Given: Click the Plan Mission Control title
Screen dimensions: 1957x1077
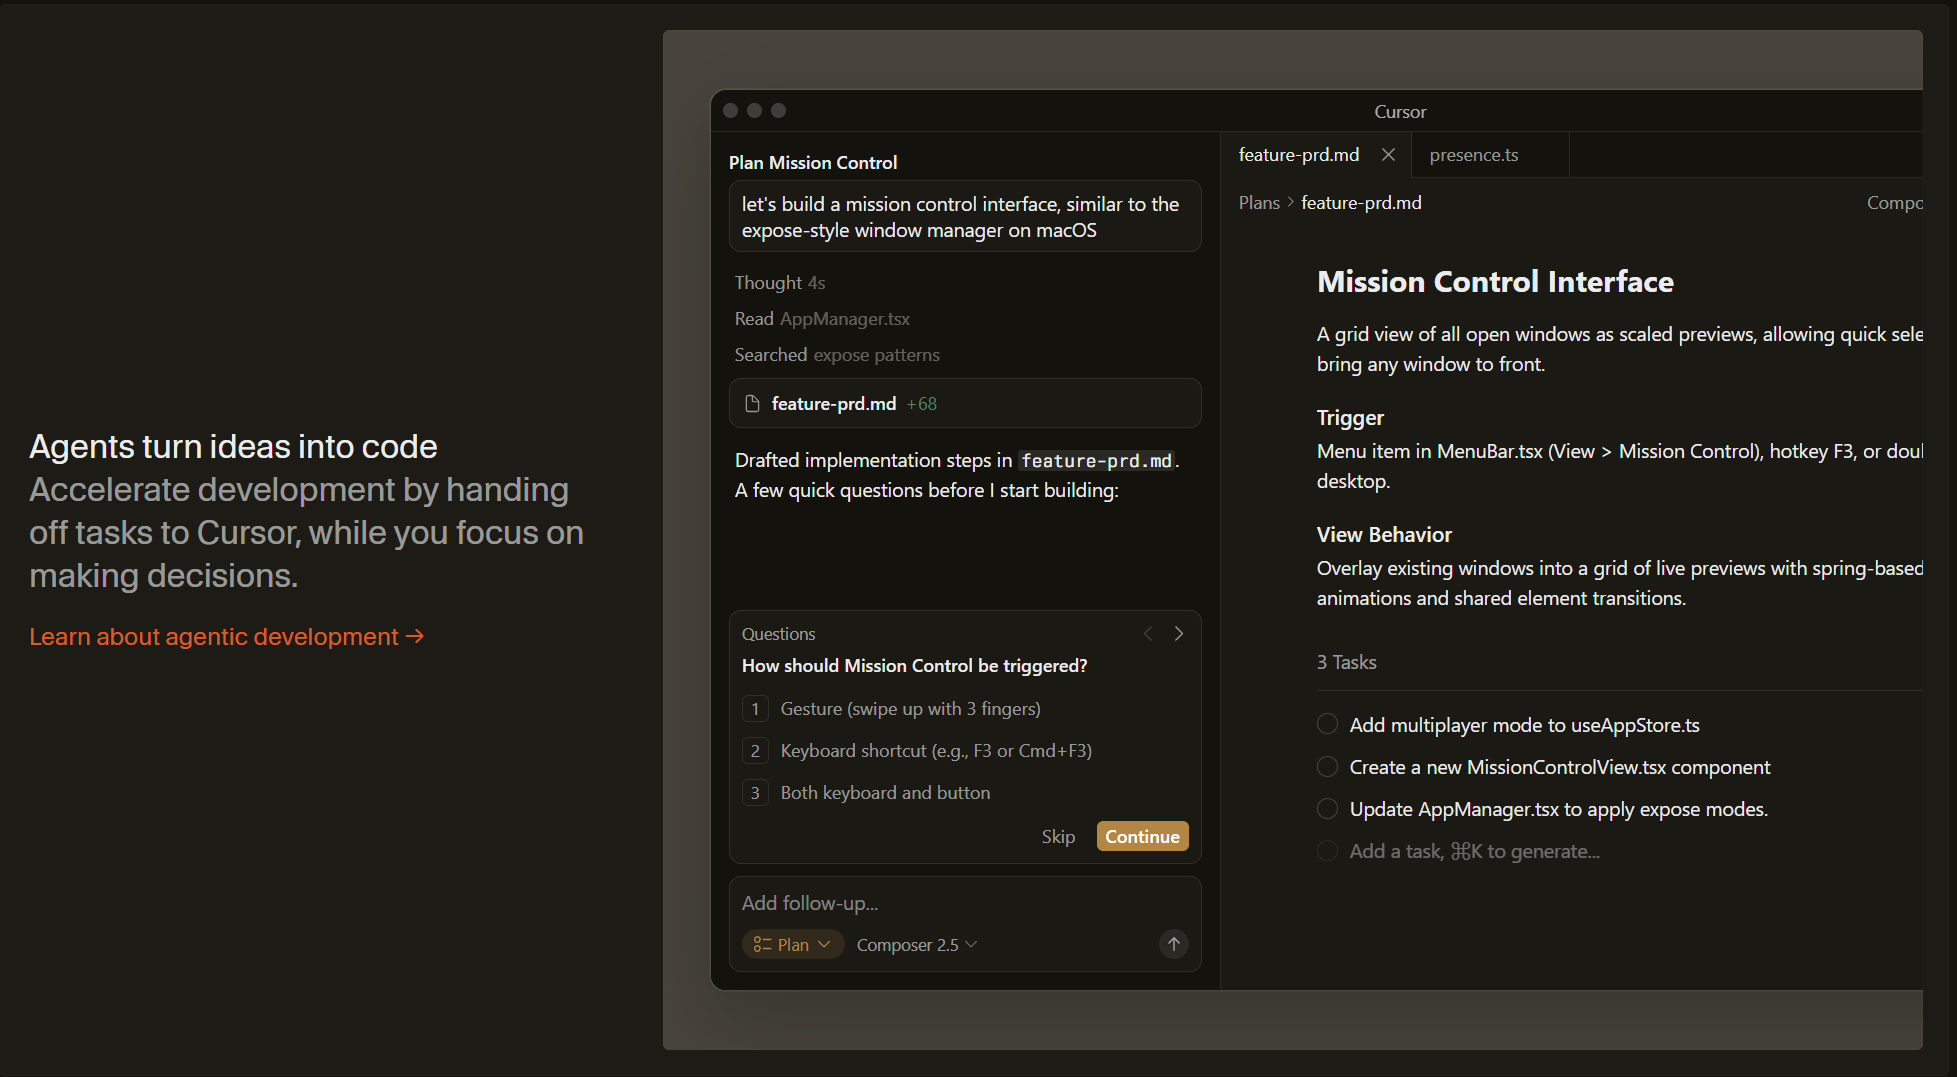Looking at the screenshot, I should coord(813,163).
